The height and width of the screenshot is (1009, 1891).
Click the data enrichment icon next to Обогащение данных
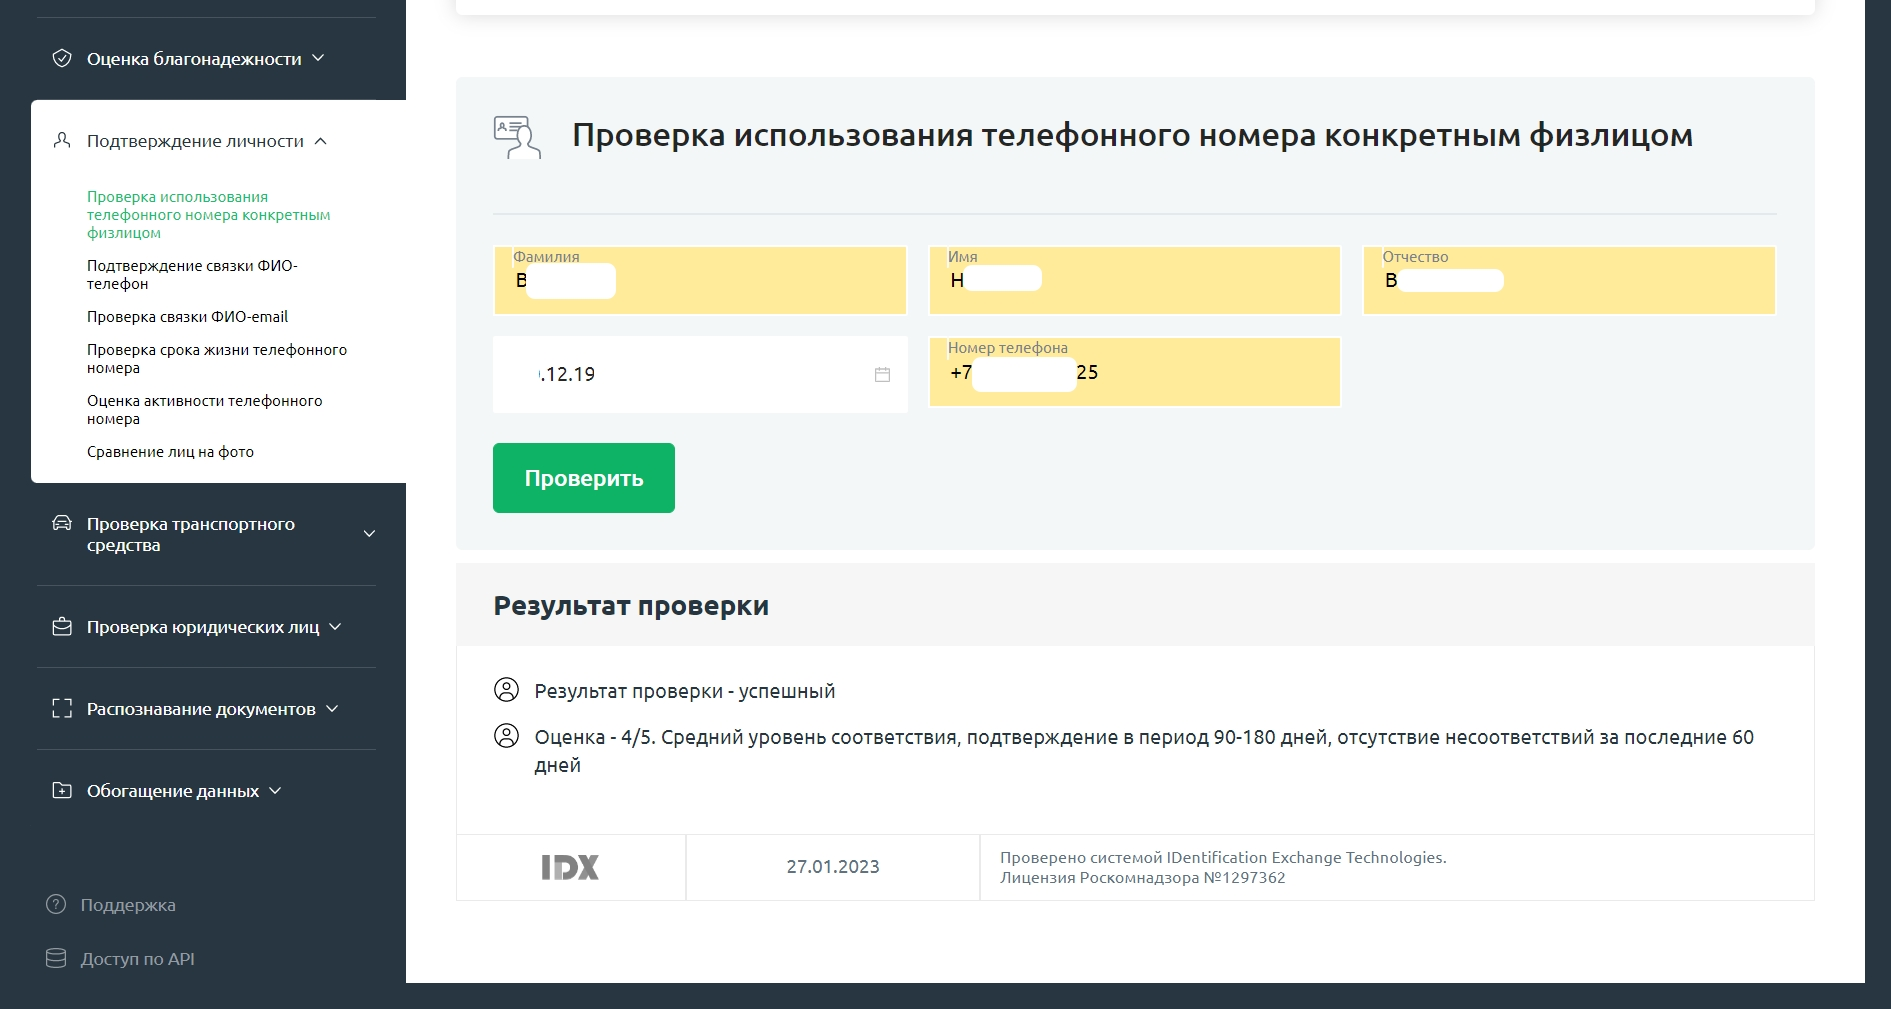[x=61, y=790]
